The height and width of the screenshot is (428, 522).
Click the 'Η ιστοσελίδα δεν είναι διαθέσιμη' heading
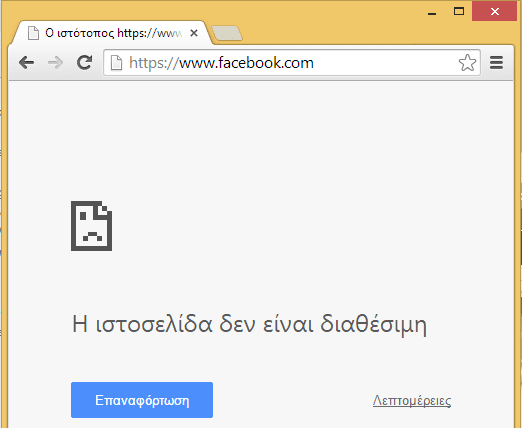click(249, 324)
